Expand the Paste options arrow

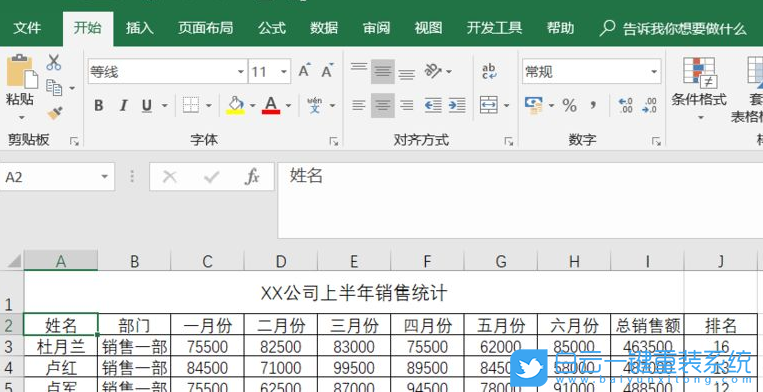tap(21, 118)
